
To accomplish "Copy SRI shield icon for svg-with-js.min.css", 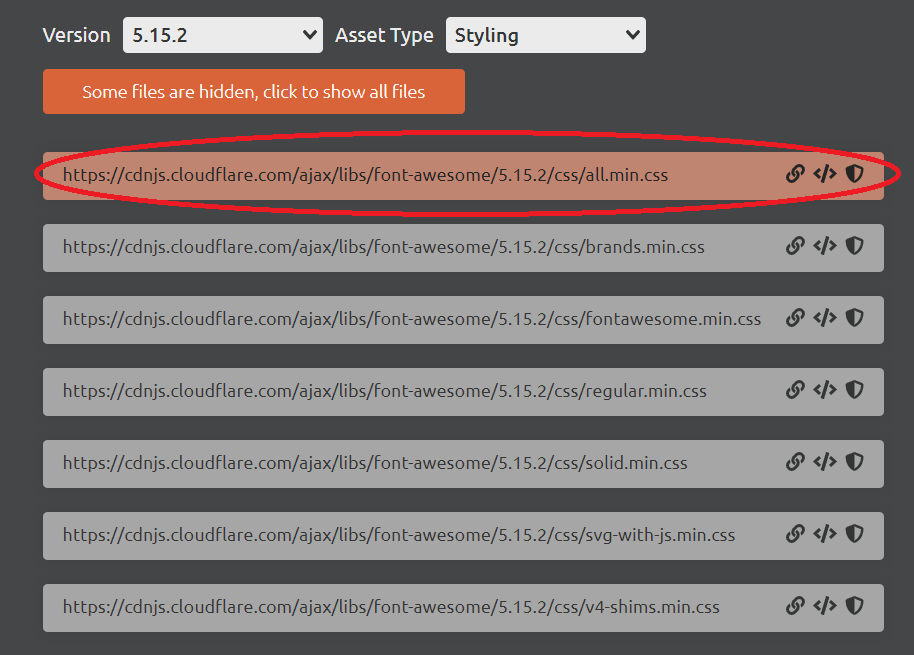I will coord(855,534).
